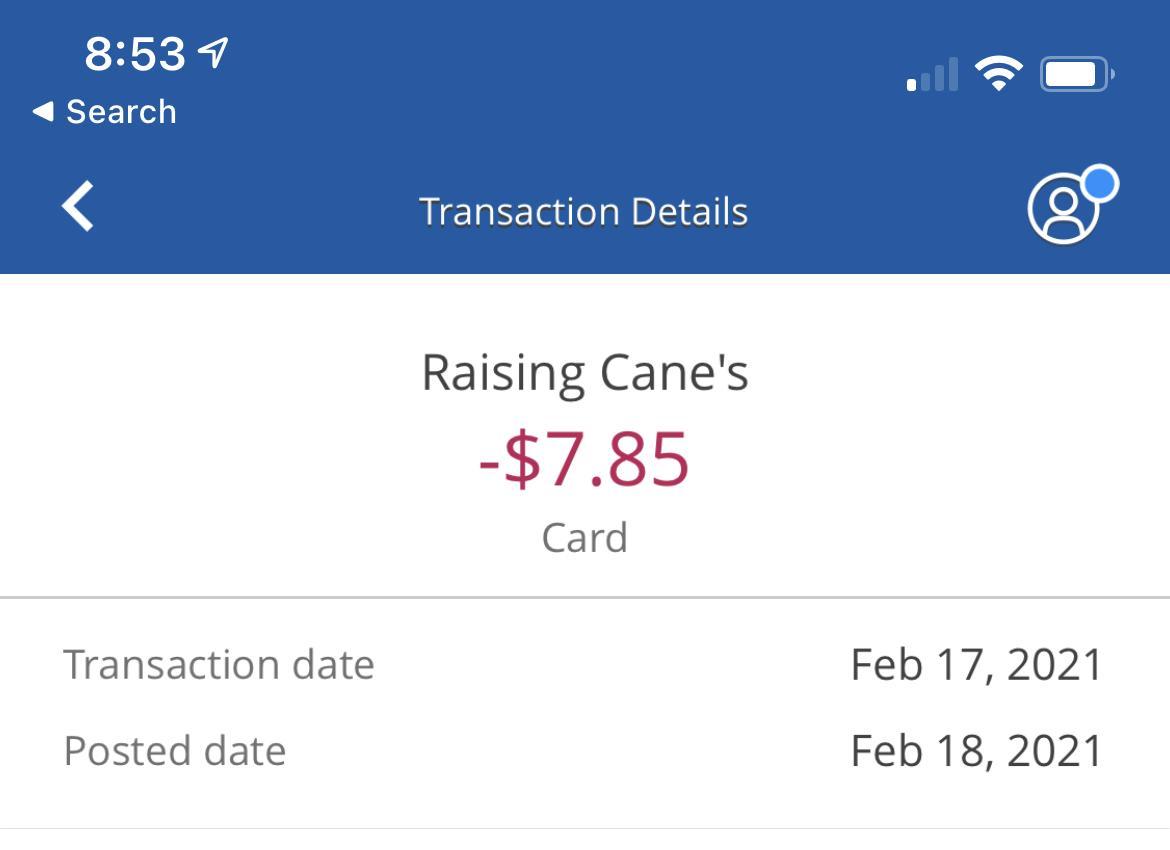Tap the back chevron in the header
Image resolution: width=1170 pixels, height=850 pixels.
click(x=78, y=207)
